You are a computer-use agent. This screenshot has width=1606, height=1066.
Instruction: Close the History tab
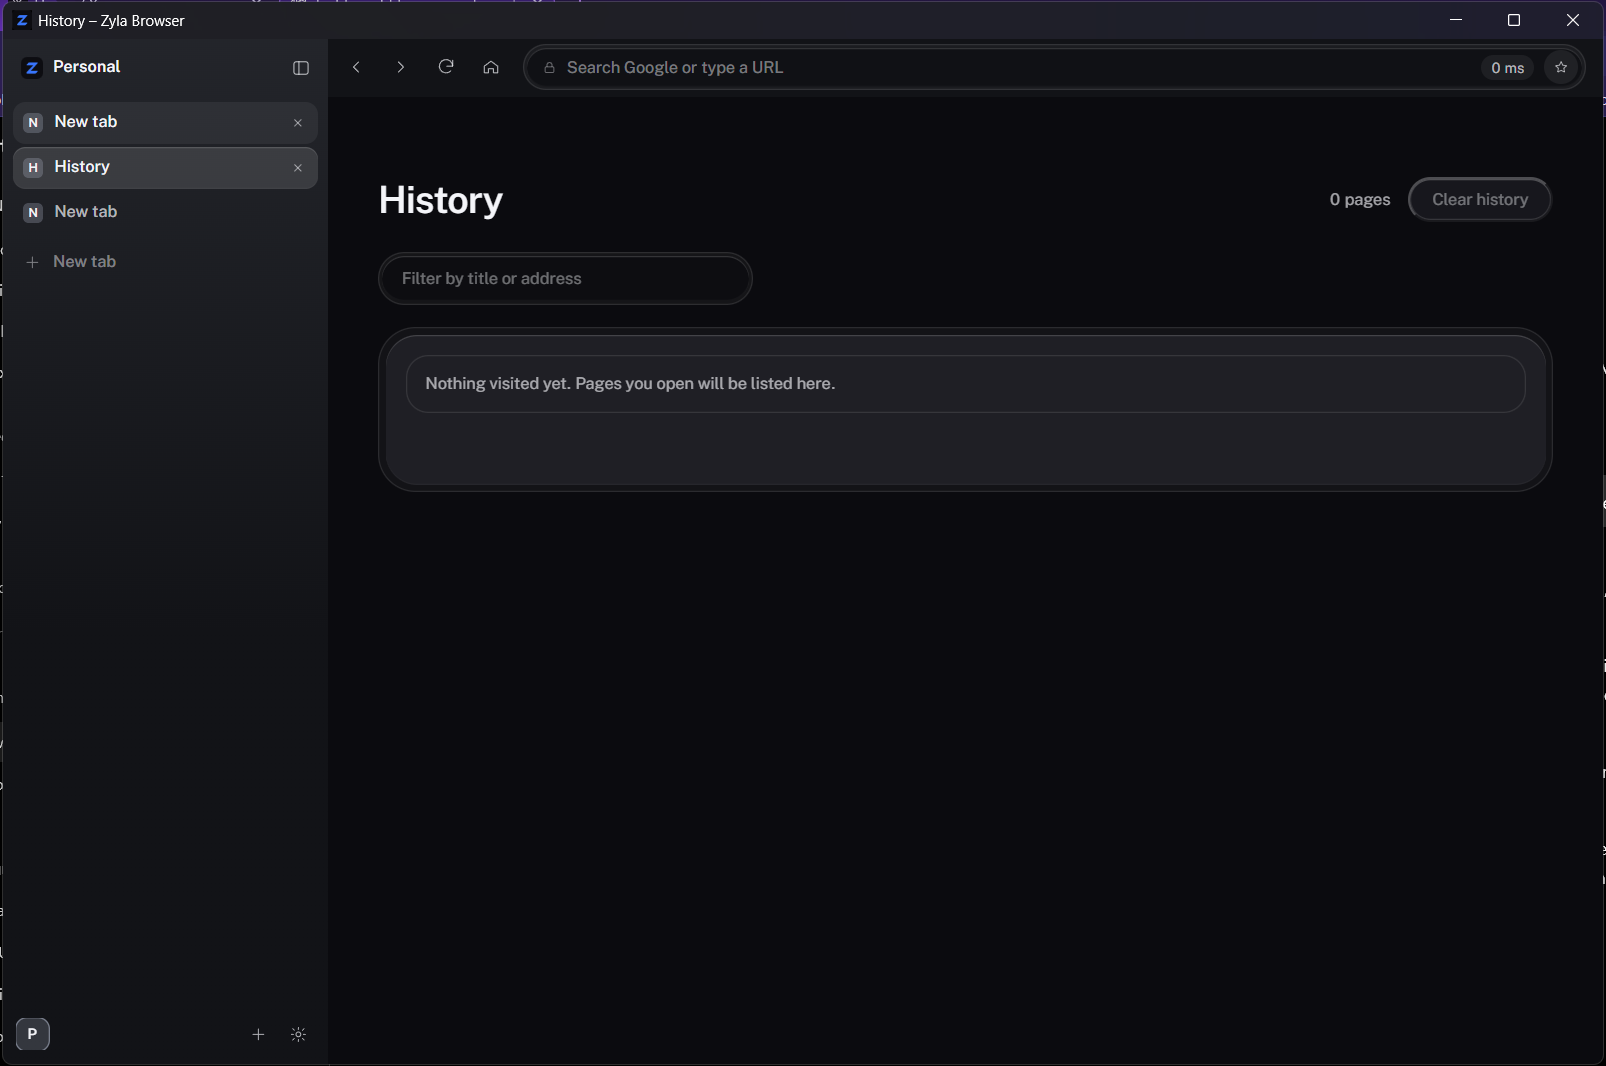[298, 168]
